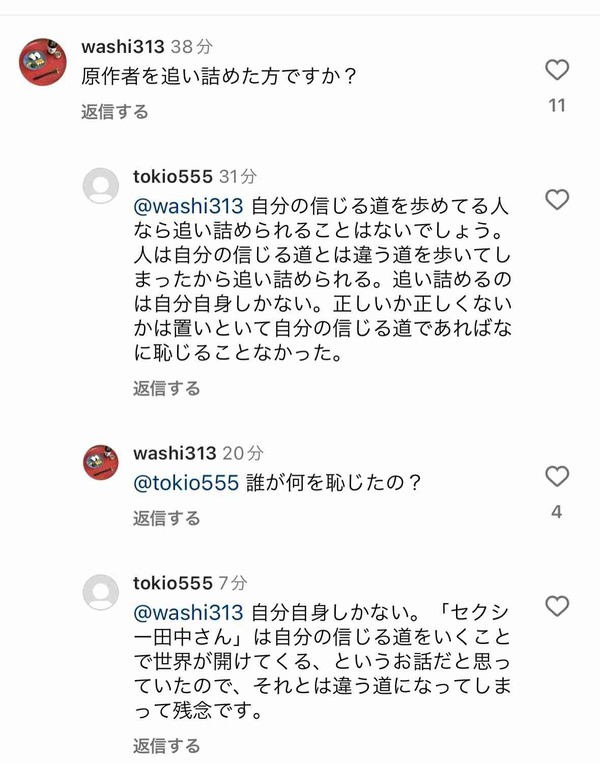Open the washi313 username on 20-minute reply
The height and width of the screenshot is (764, 600).
(x=174, y=453)
